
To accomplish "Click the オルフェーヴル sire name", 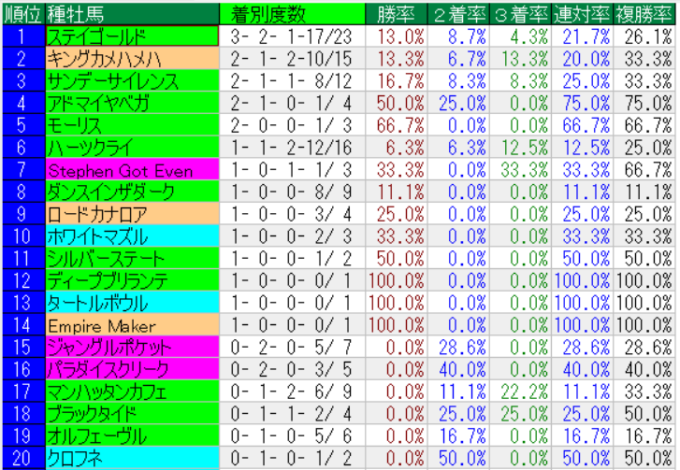I will [130, 437].
